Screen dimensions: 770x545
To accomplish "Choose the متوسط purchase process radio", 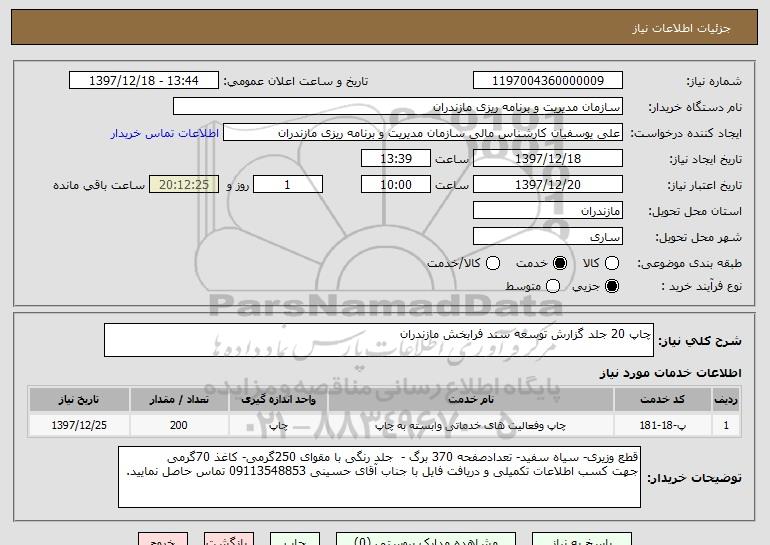I will click(x=553, y=286).
